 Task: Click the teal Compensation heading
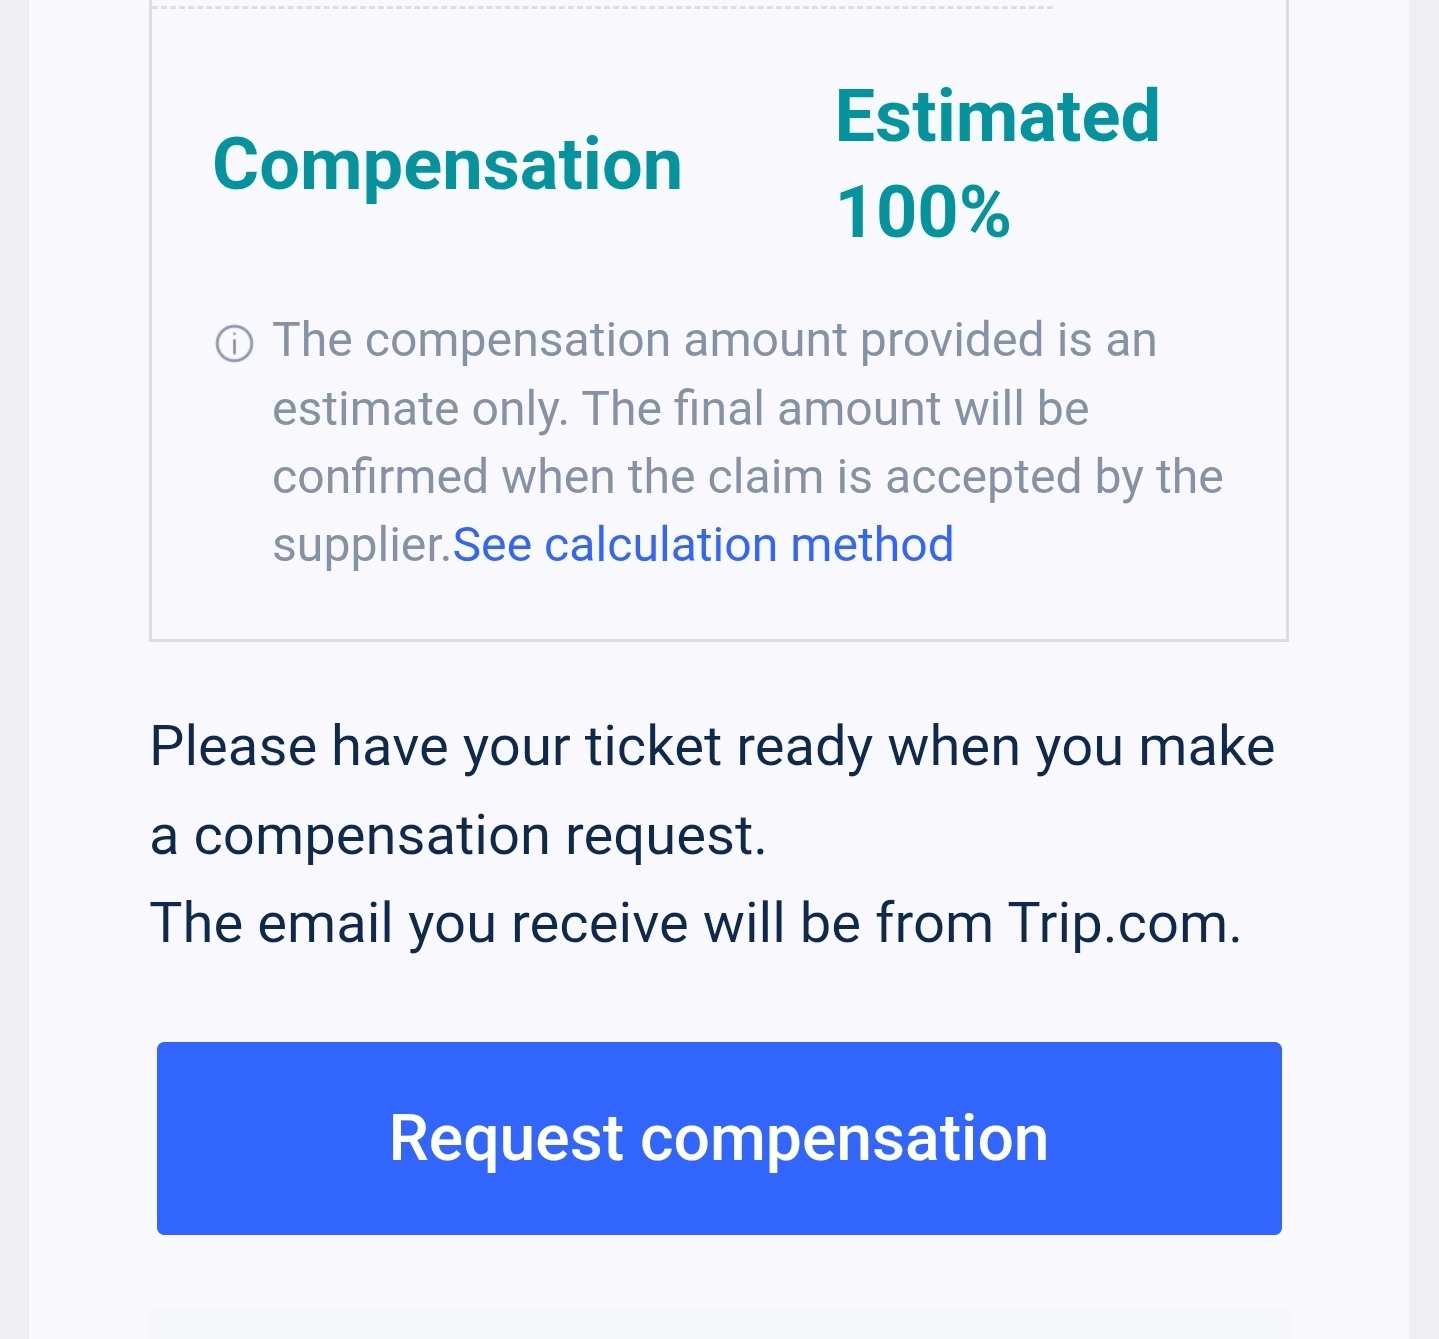pos(447,164)
